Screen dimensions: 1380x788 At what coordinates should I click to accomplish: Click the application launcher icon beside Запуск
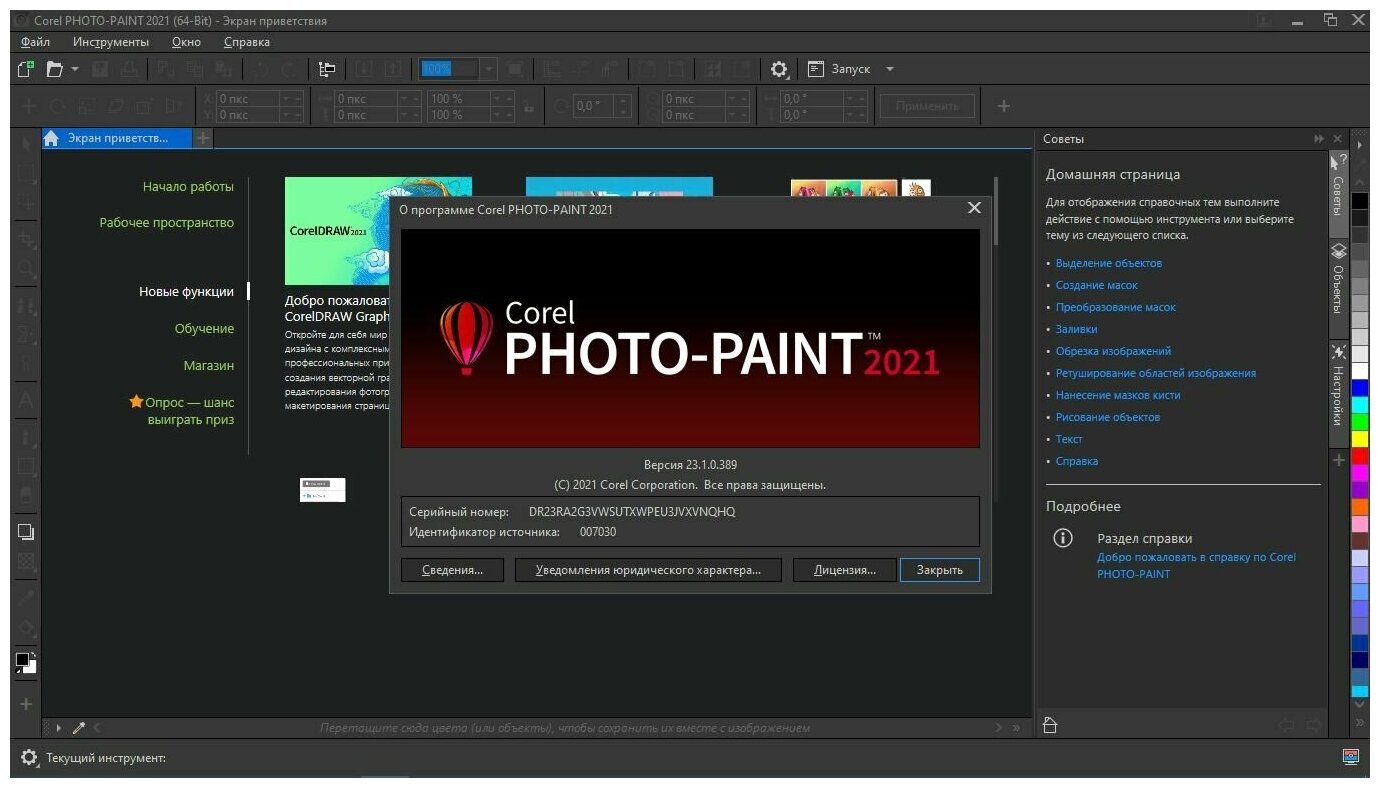[816, 69]
